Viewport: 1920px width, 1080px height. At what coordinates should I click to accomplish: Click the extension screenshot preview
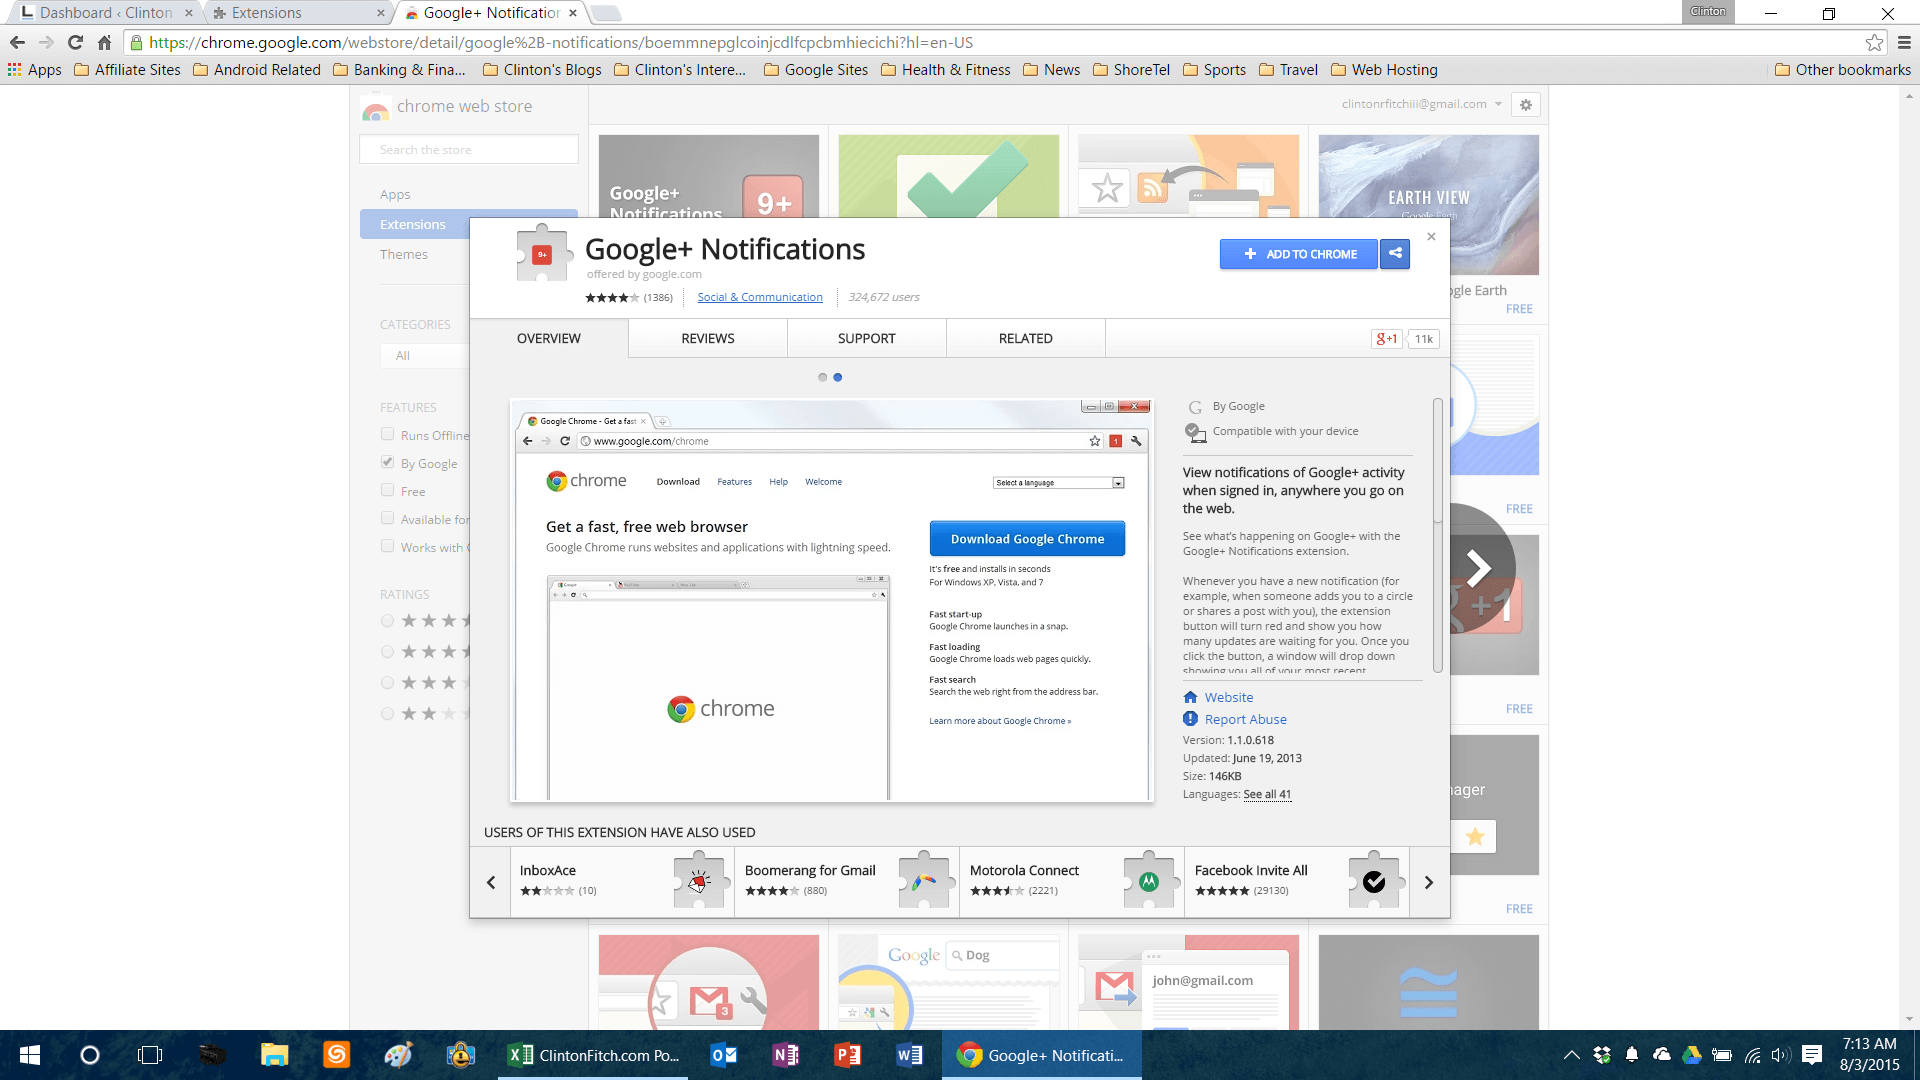click(x=832, y=600)
